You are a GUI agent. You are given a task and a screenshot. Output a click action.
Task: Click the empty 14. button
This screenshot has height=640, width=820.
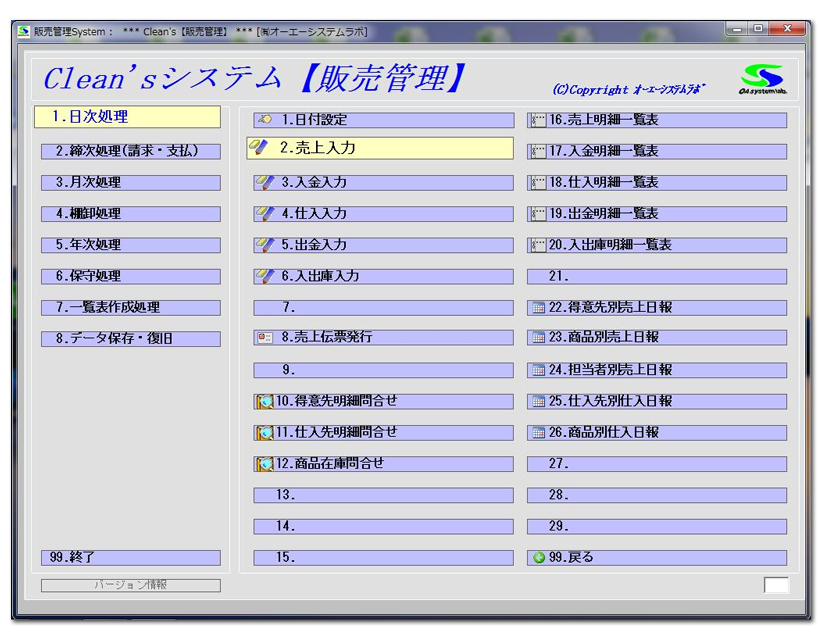pos(383,527)
